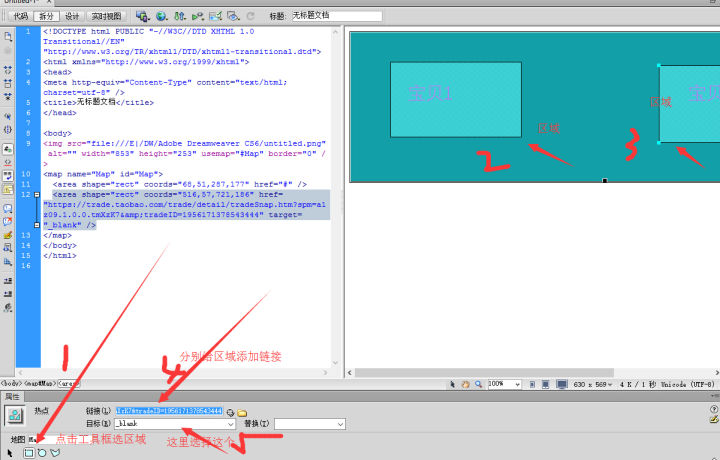Click the refresh design view icon

249,16
